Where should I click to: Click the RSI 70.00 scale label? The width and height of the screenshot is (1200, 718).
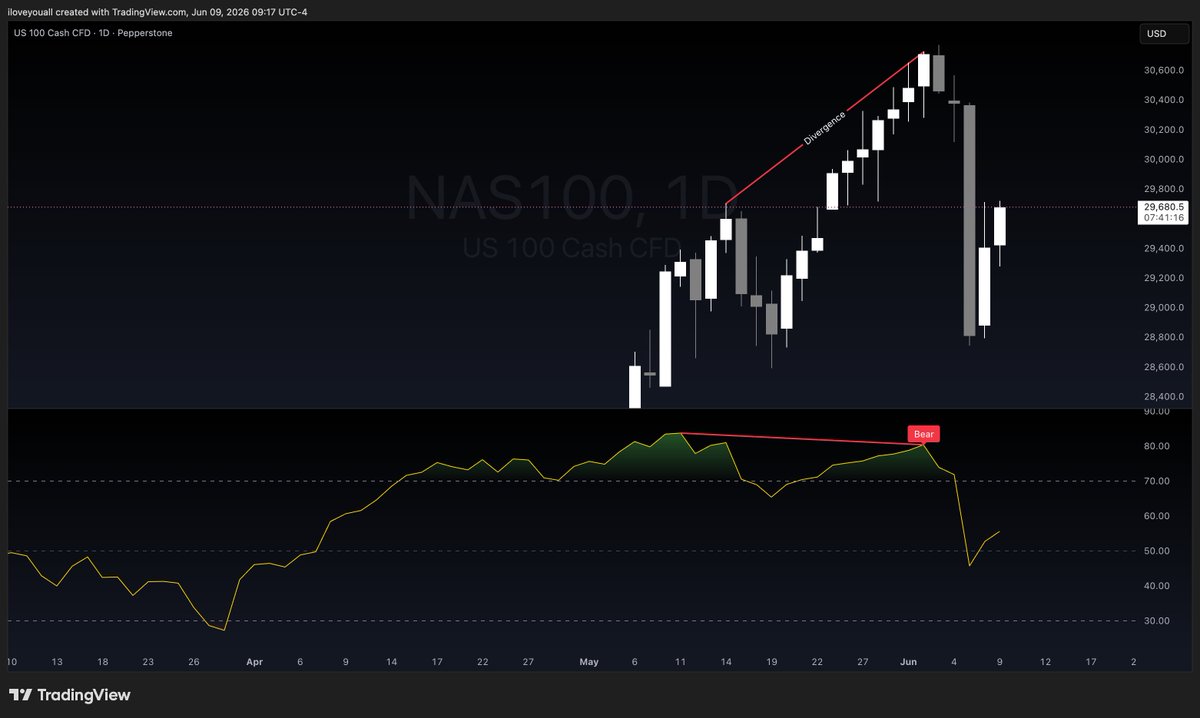click(x=1157, y=481)
